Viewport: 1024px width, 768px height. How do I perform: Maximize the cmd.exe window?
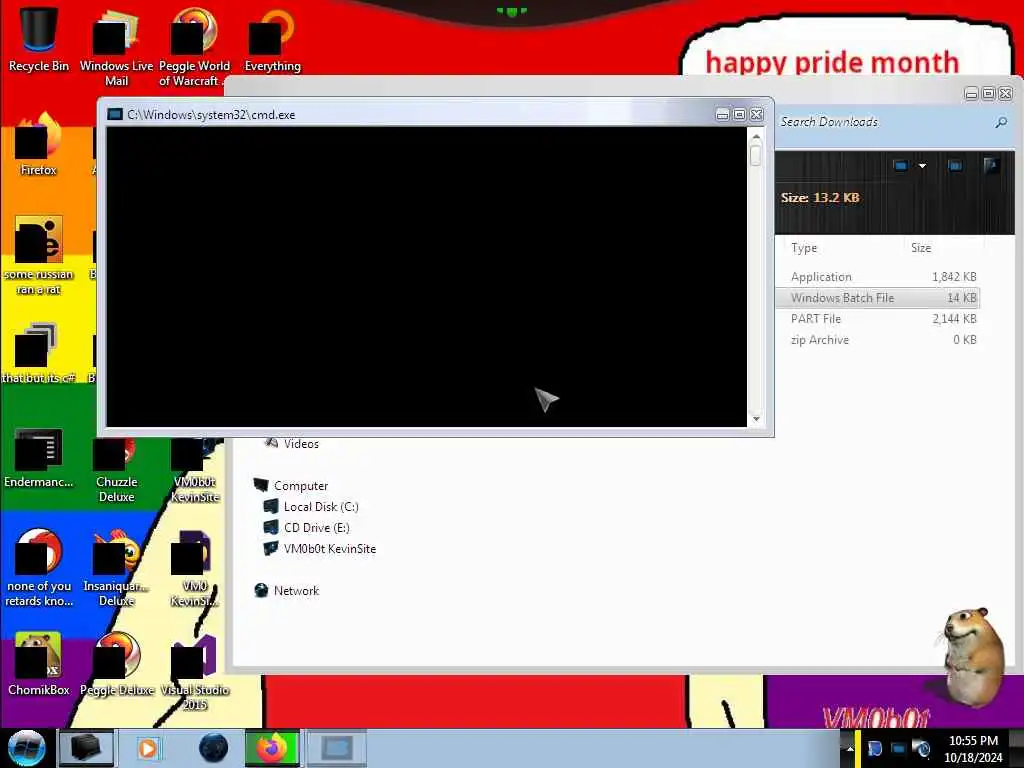pyautogui.click(x=739, y=114)
